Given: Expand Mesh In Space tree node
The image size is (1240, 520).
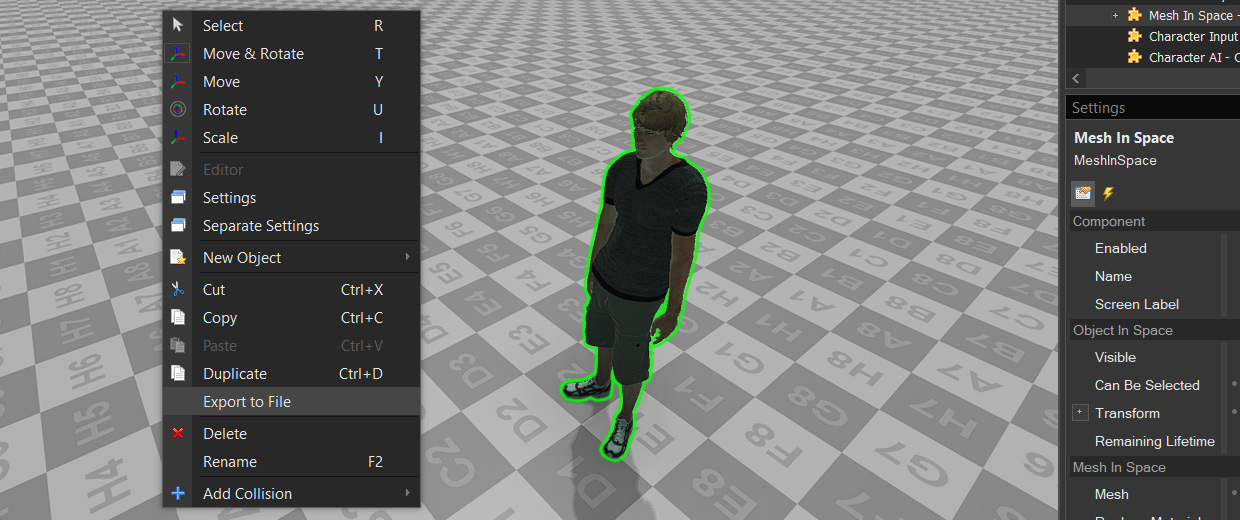Looking at the screenshot, I should point(1115,15).
